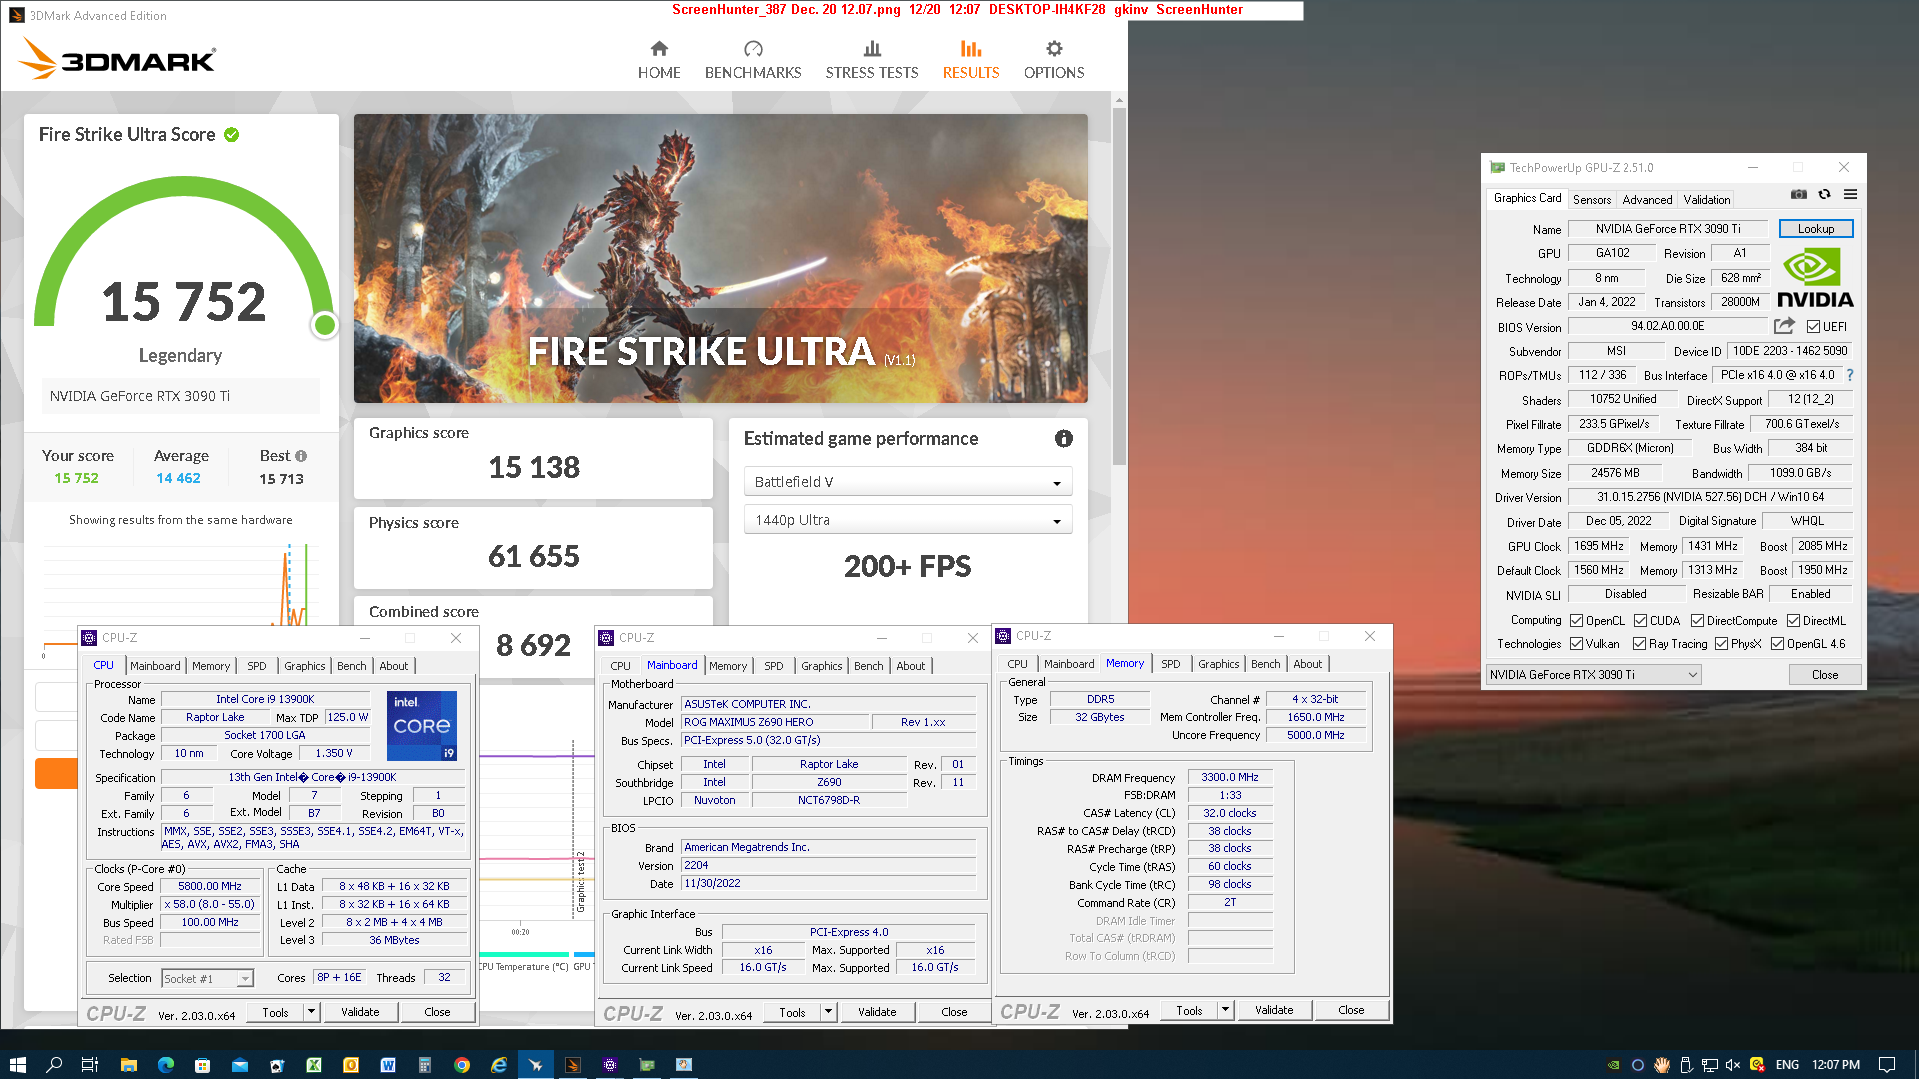Viewport: 1919px width, 1079px height.
Task: Click Validate in CPU-Z CPU window
Action: [360, 1012]
